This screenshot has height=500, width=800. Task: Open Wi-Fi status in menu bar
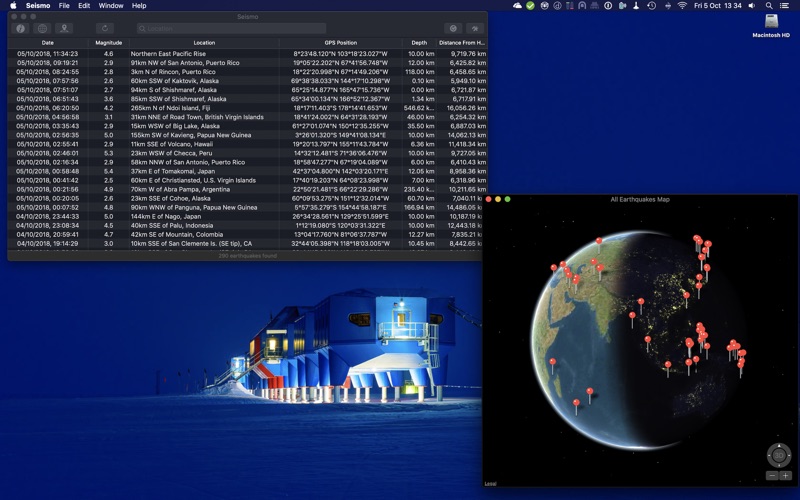[x=682, y=6]
